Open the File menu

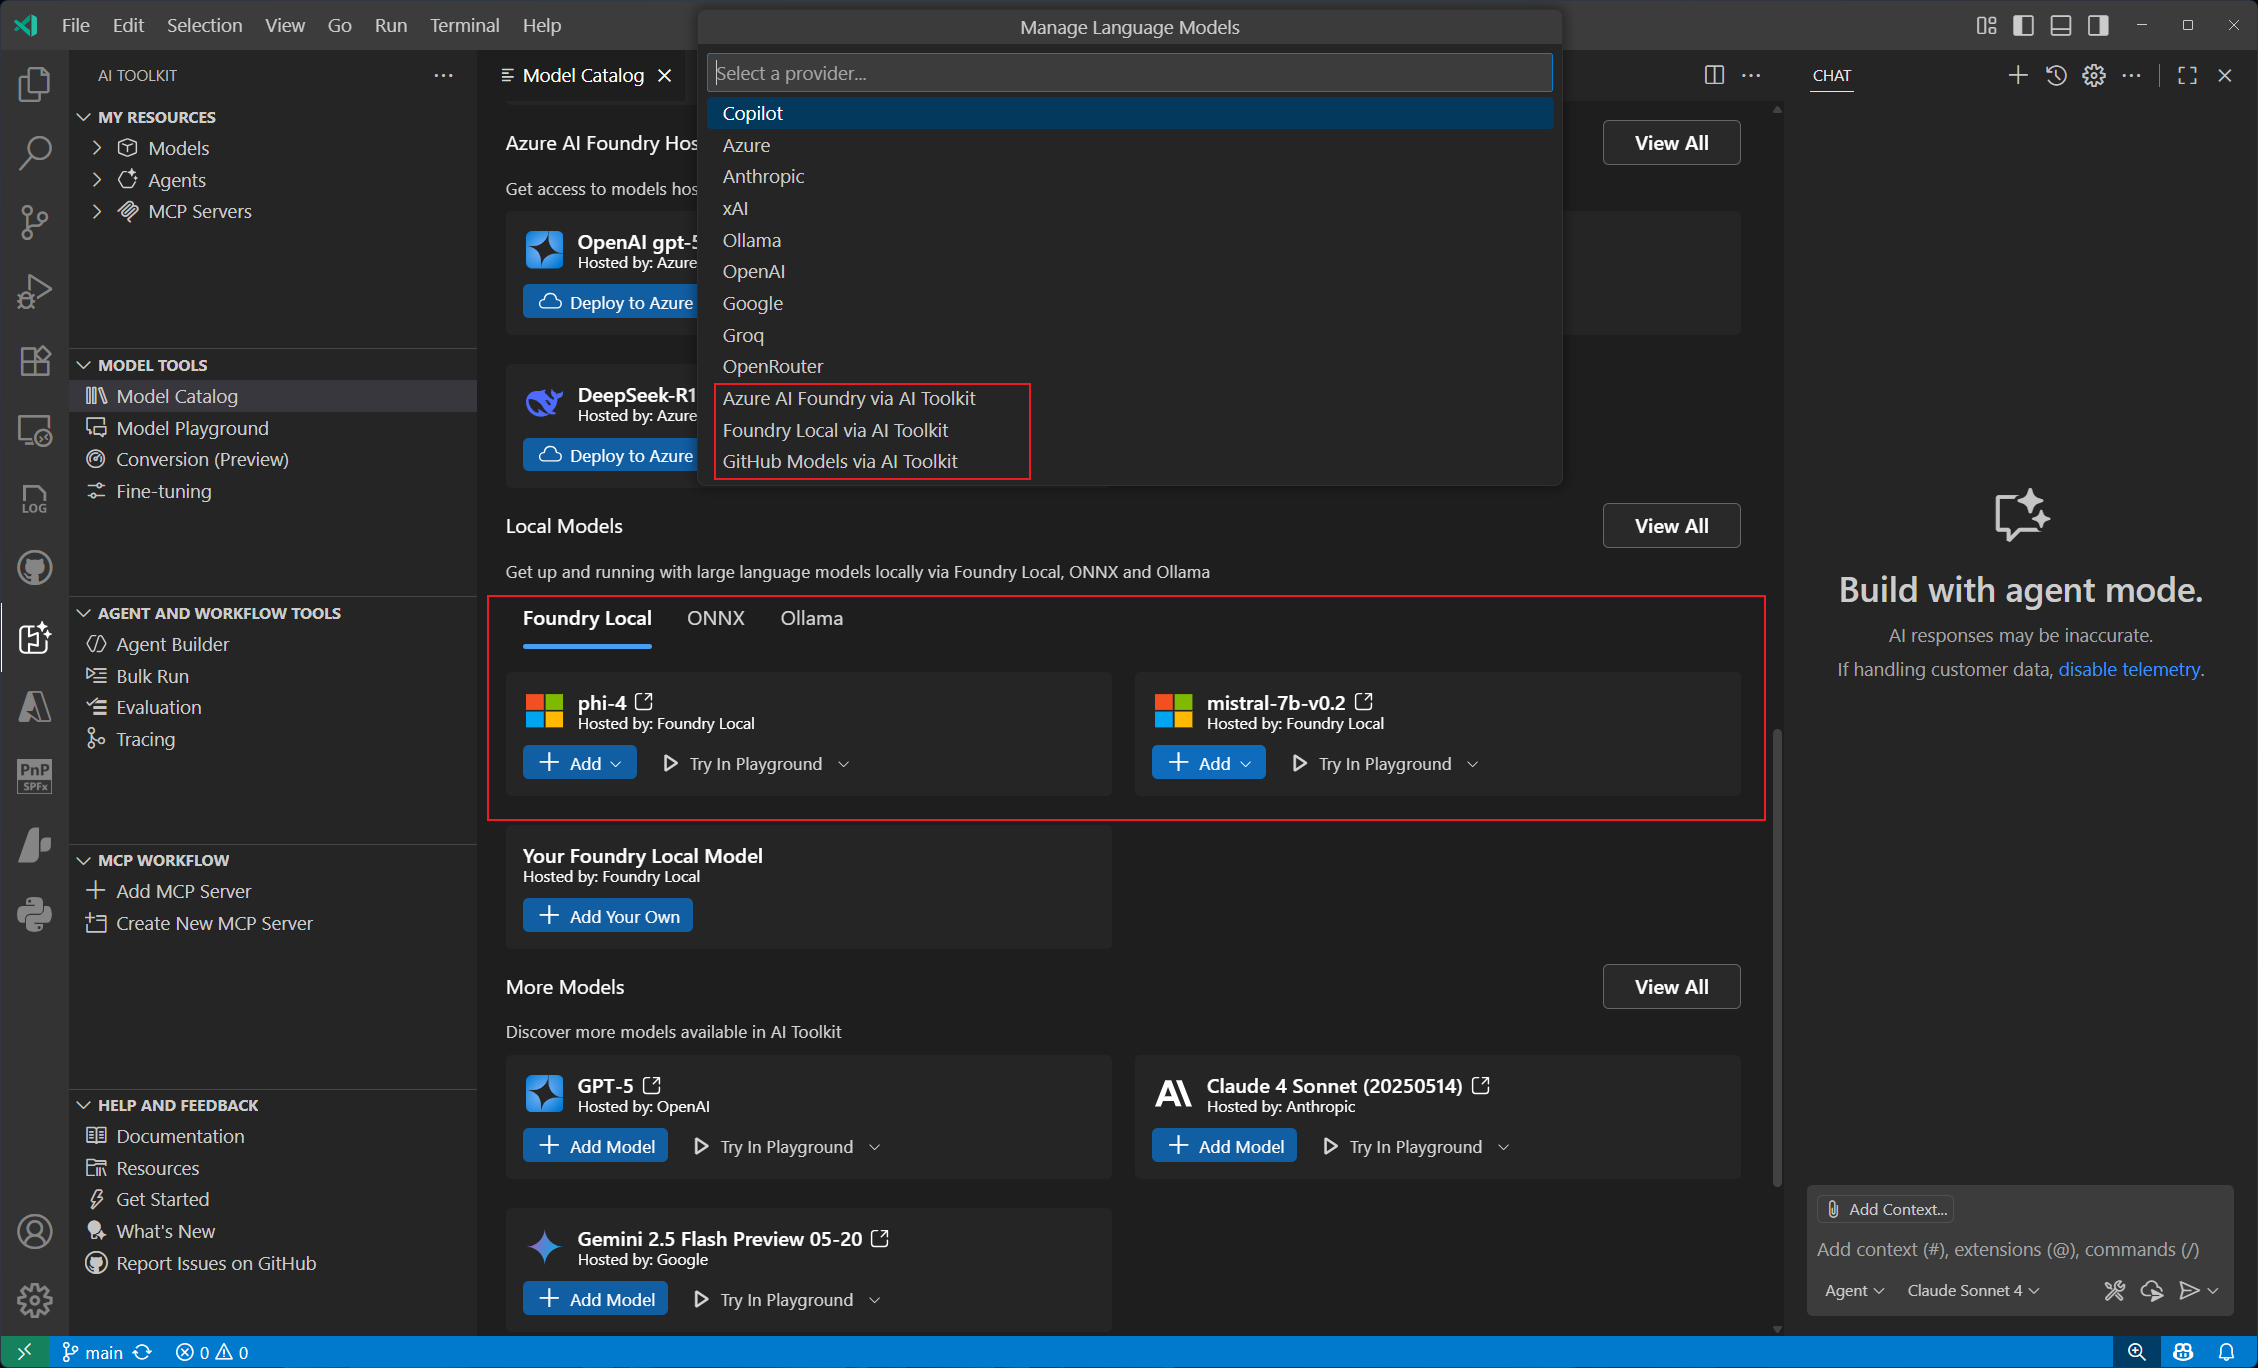coord(75,25)
